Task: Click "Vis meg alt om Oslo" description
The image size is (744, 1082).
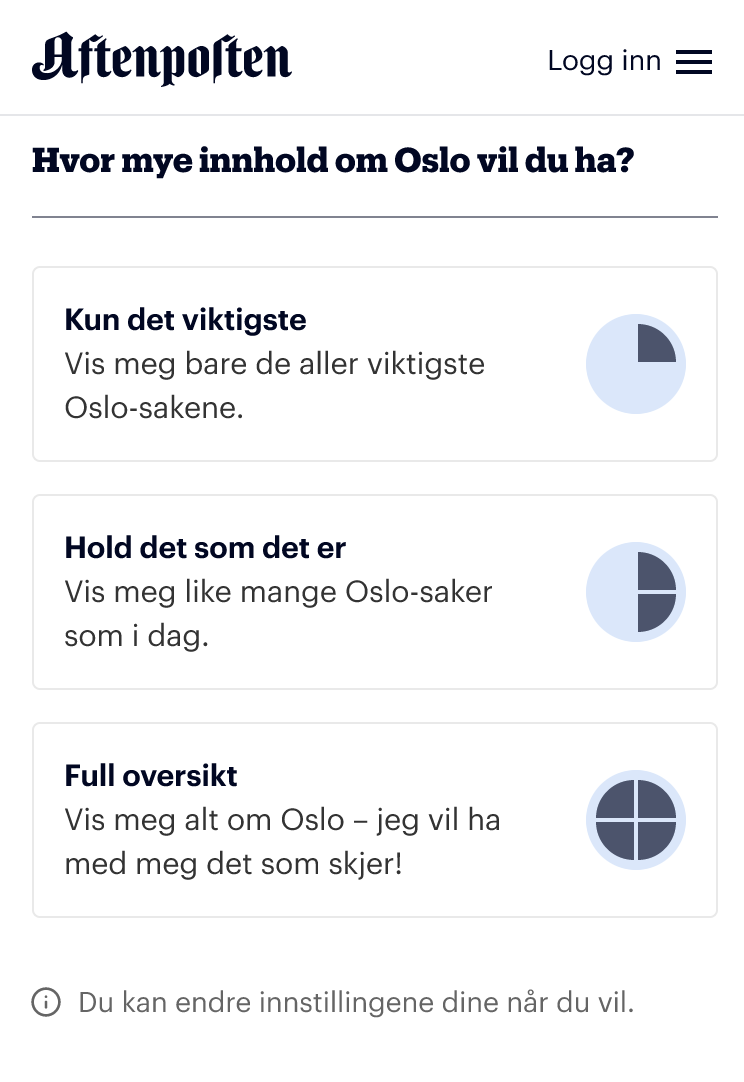Action: [x=204, y=820]
